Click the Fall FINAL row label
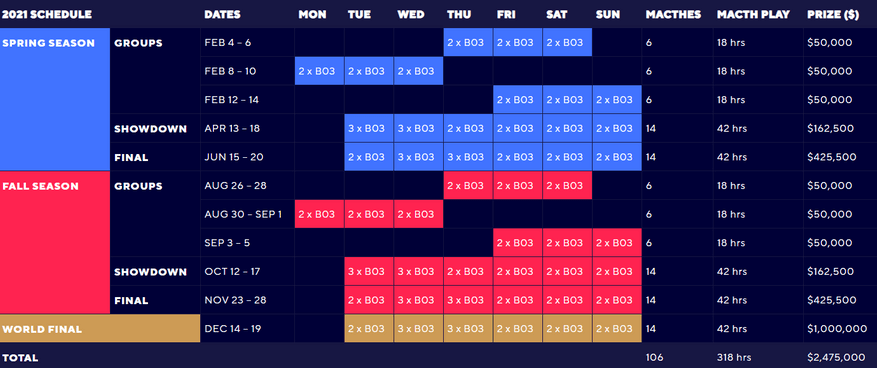The width and height of the screenshot is (877, 368). pos(131,300)
